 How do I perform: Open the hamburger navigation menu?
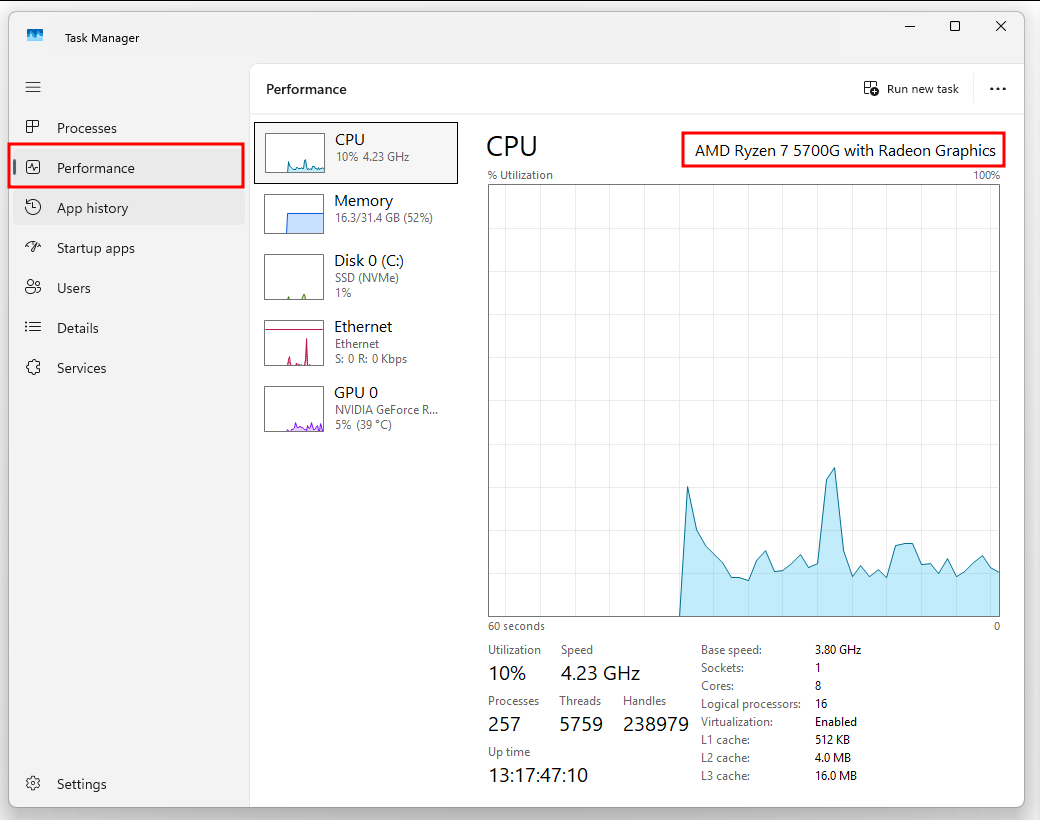pos(33,87)
